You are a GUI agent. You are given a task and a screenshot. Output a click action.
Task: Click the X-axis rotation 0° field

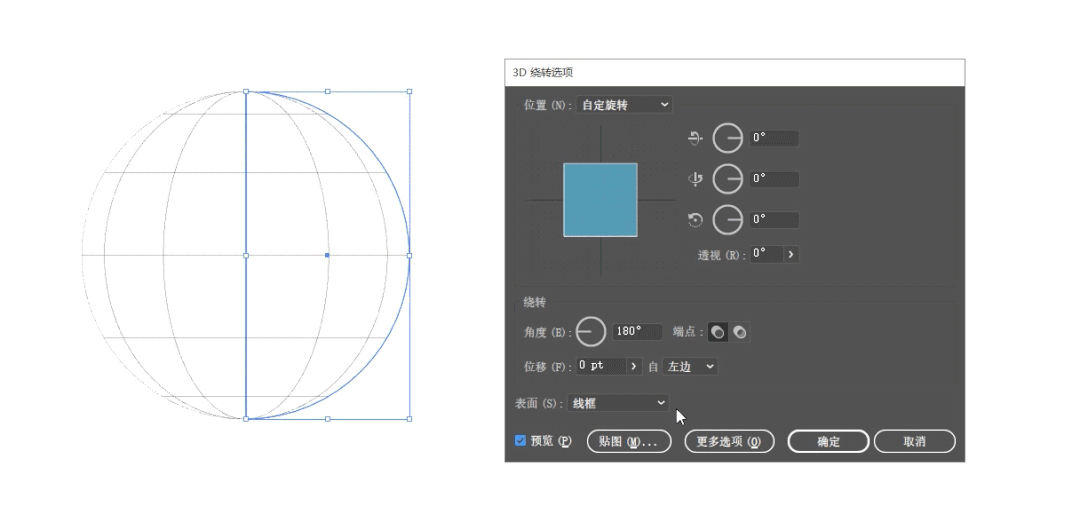(774, 138)
